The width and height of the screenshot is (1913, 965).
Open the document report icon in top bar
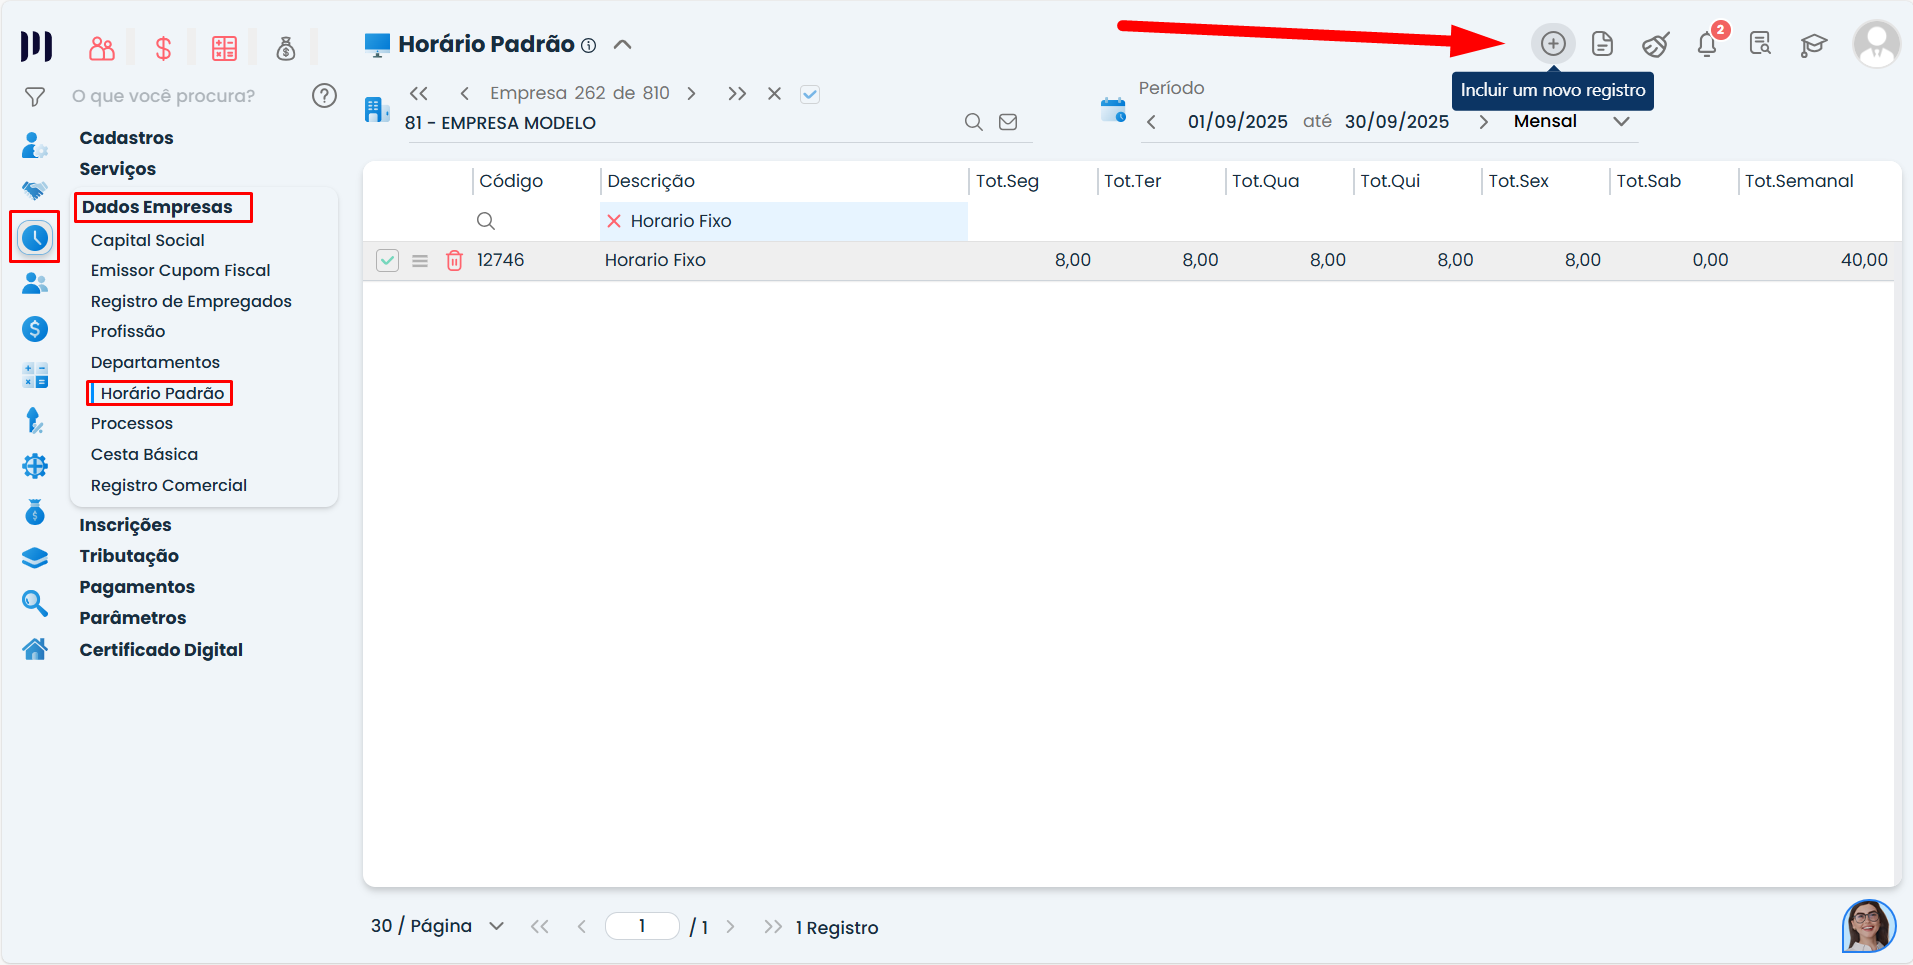(x=1603, y=44)
